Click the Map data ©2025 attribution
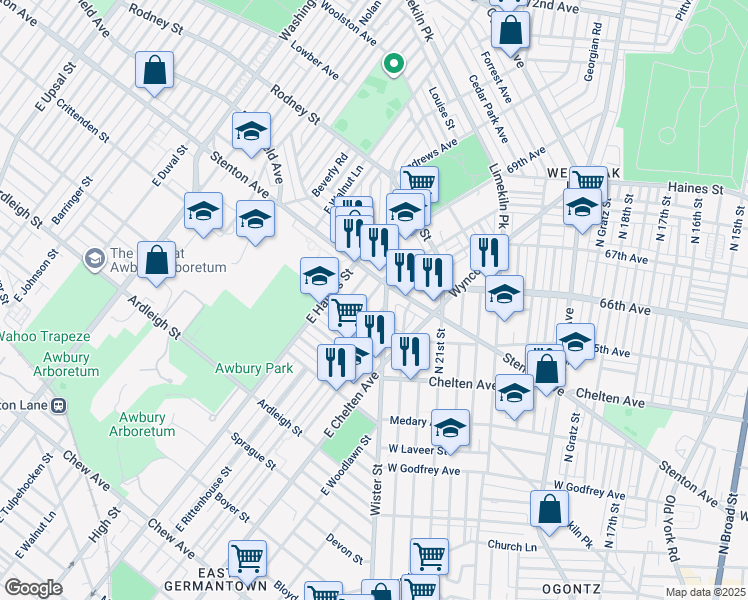 pyautogui.click(x=706, y=593)
